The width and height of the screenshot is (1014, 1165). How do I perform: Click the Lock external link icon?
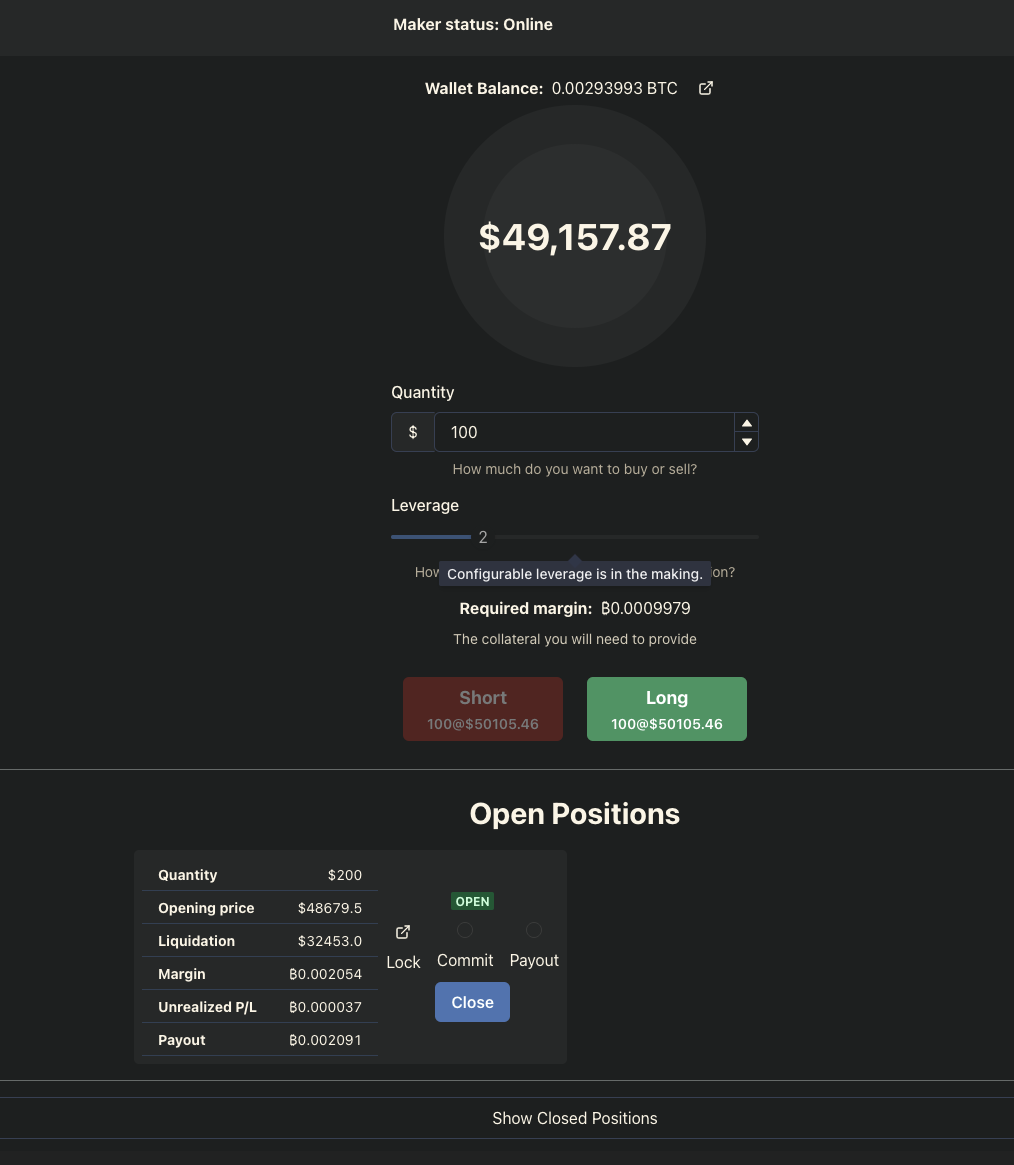click(x=402, y=931)
